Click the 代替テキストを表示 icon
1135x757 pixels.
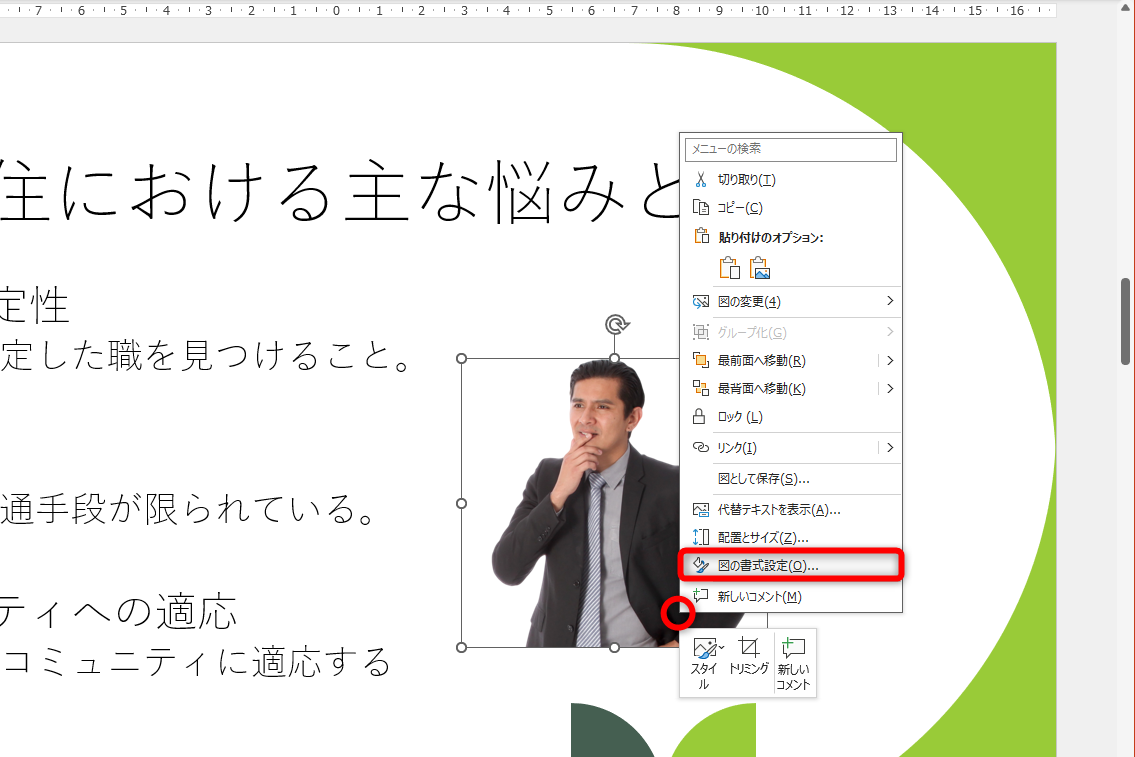click(700, 509)
